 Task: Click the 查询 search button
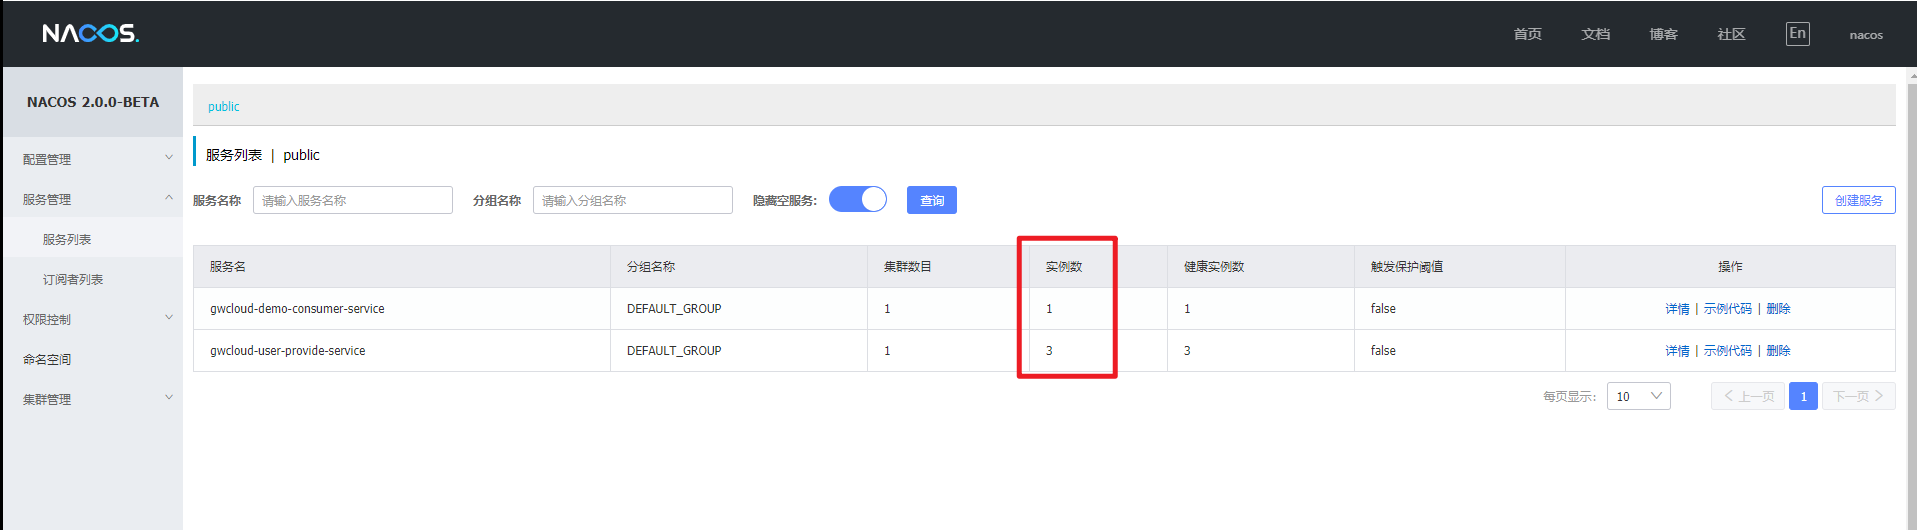click(x=932, y=200)
